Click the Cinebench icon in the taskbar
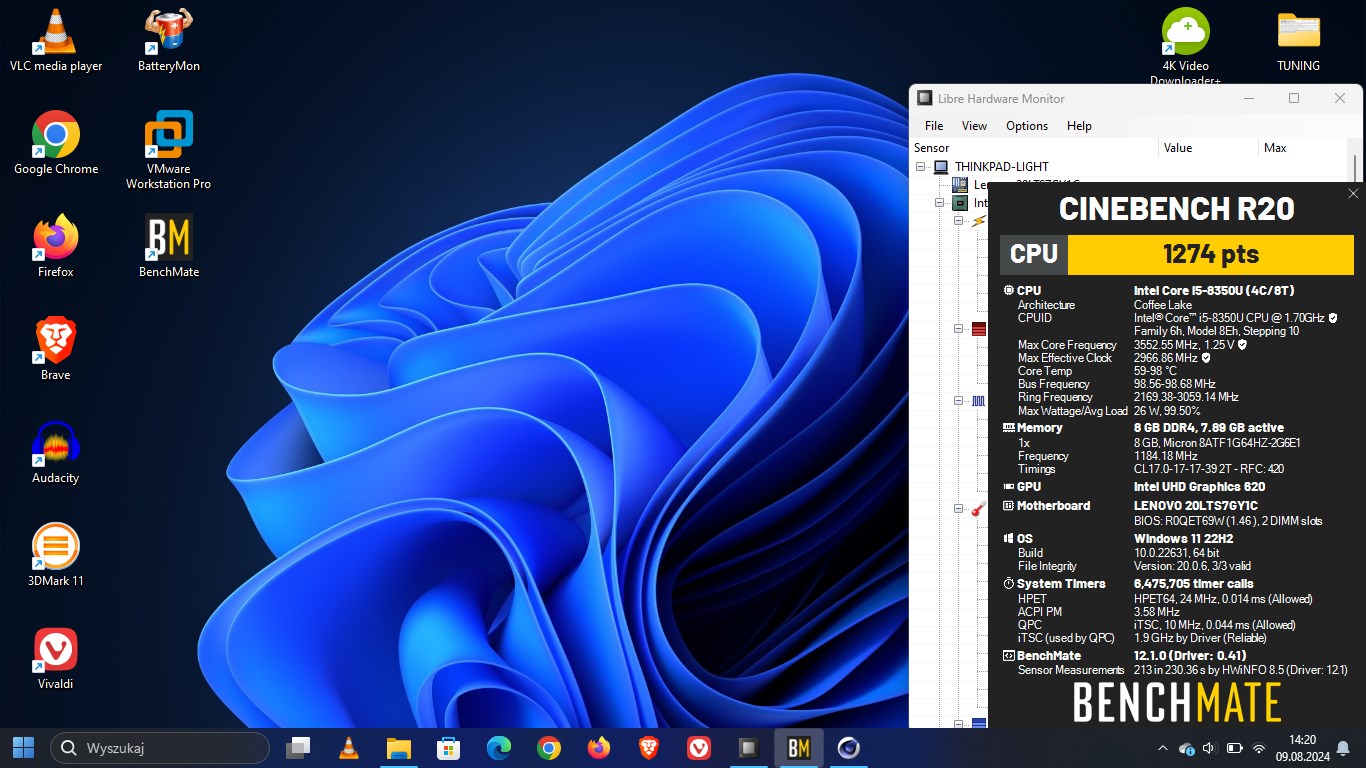This screenshot has width=1366, height=768. 849,748
